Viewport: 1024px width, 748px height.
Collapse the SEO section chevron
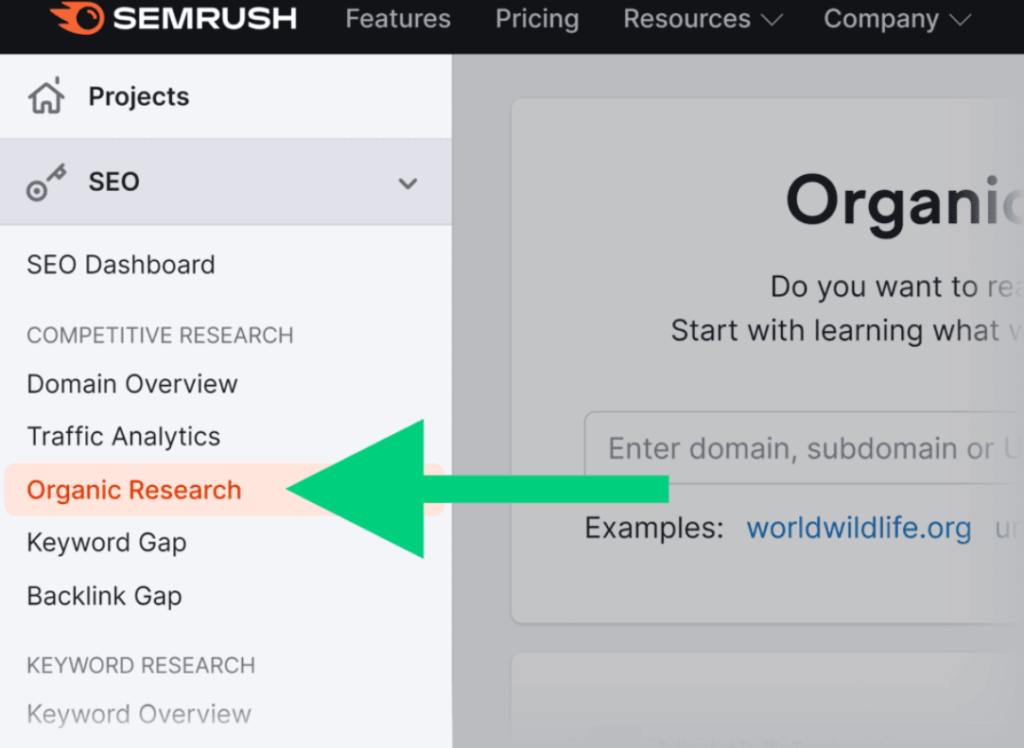[408, 184]
